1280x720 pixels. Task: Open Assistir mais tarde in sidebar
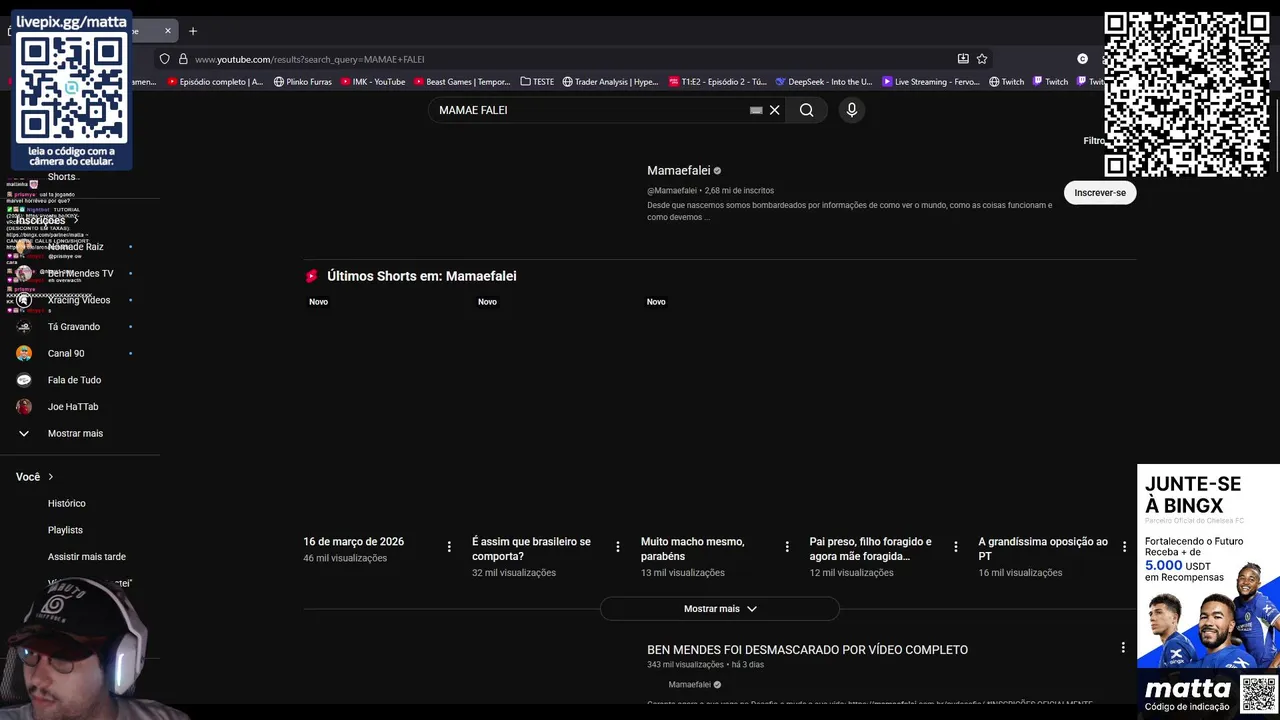tap(87, 557)
